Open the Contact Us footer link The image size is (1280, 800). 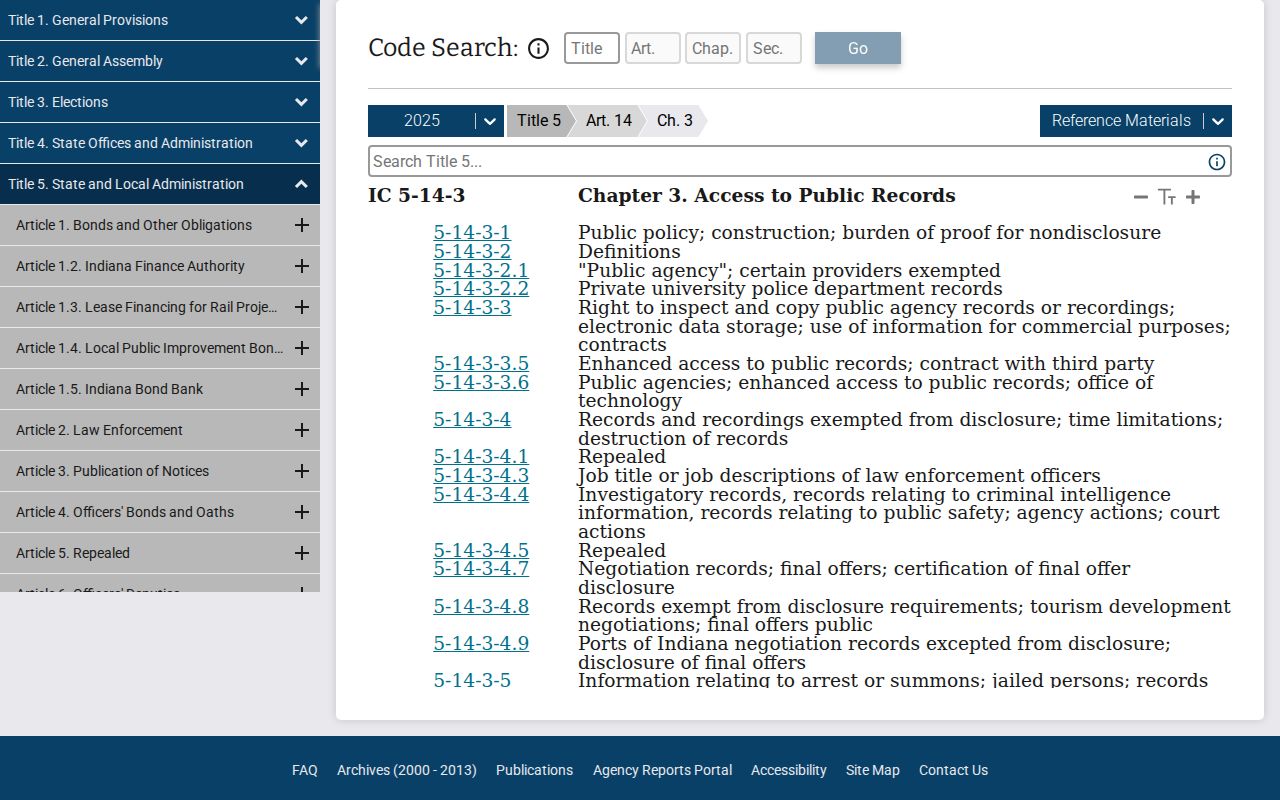point(953,770)
